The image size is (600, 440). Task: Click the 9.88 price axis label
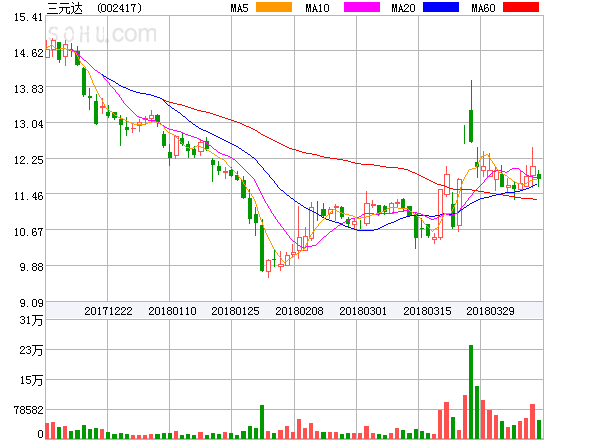(31, 267)
